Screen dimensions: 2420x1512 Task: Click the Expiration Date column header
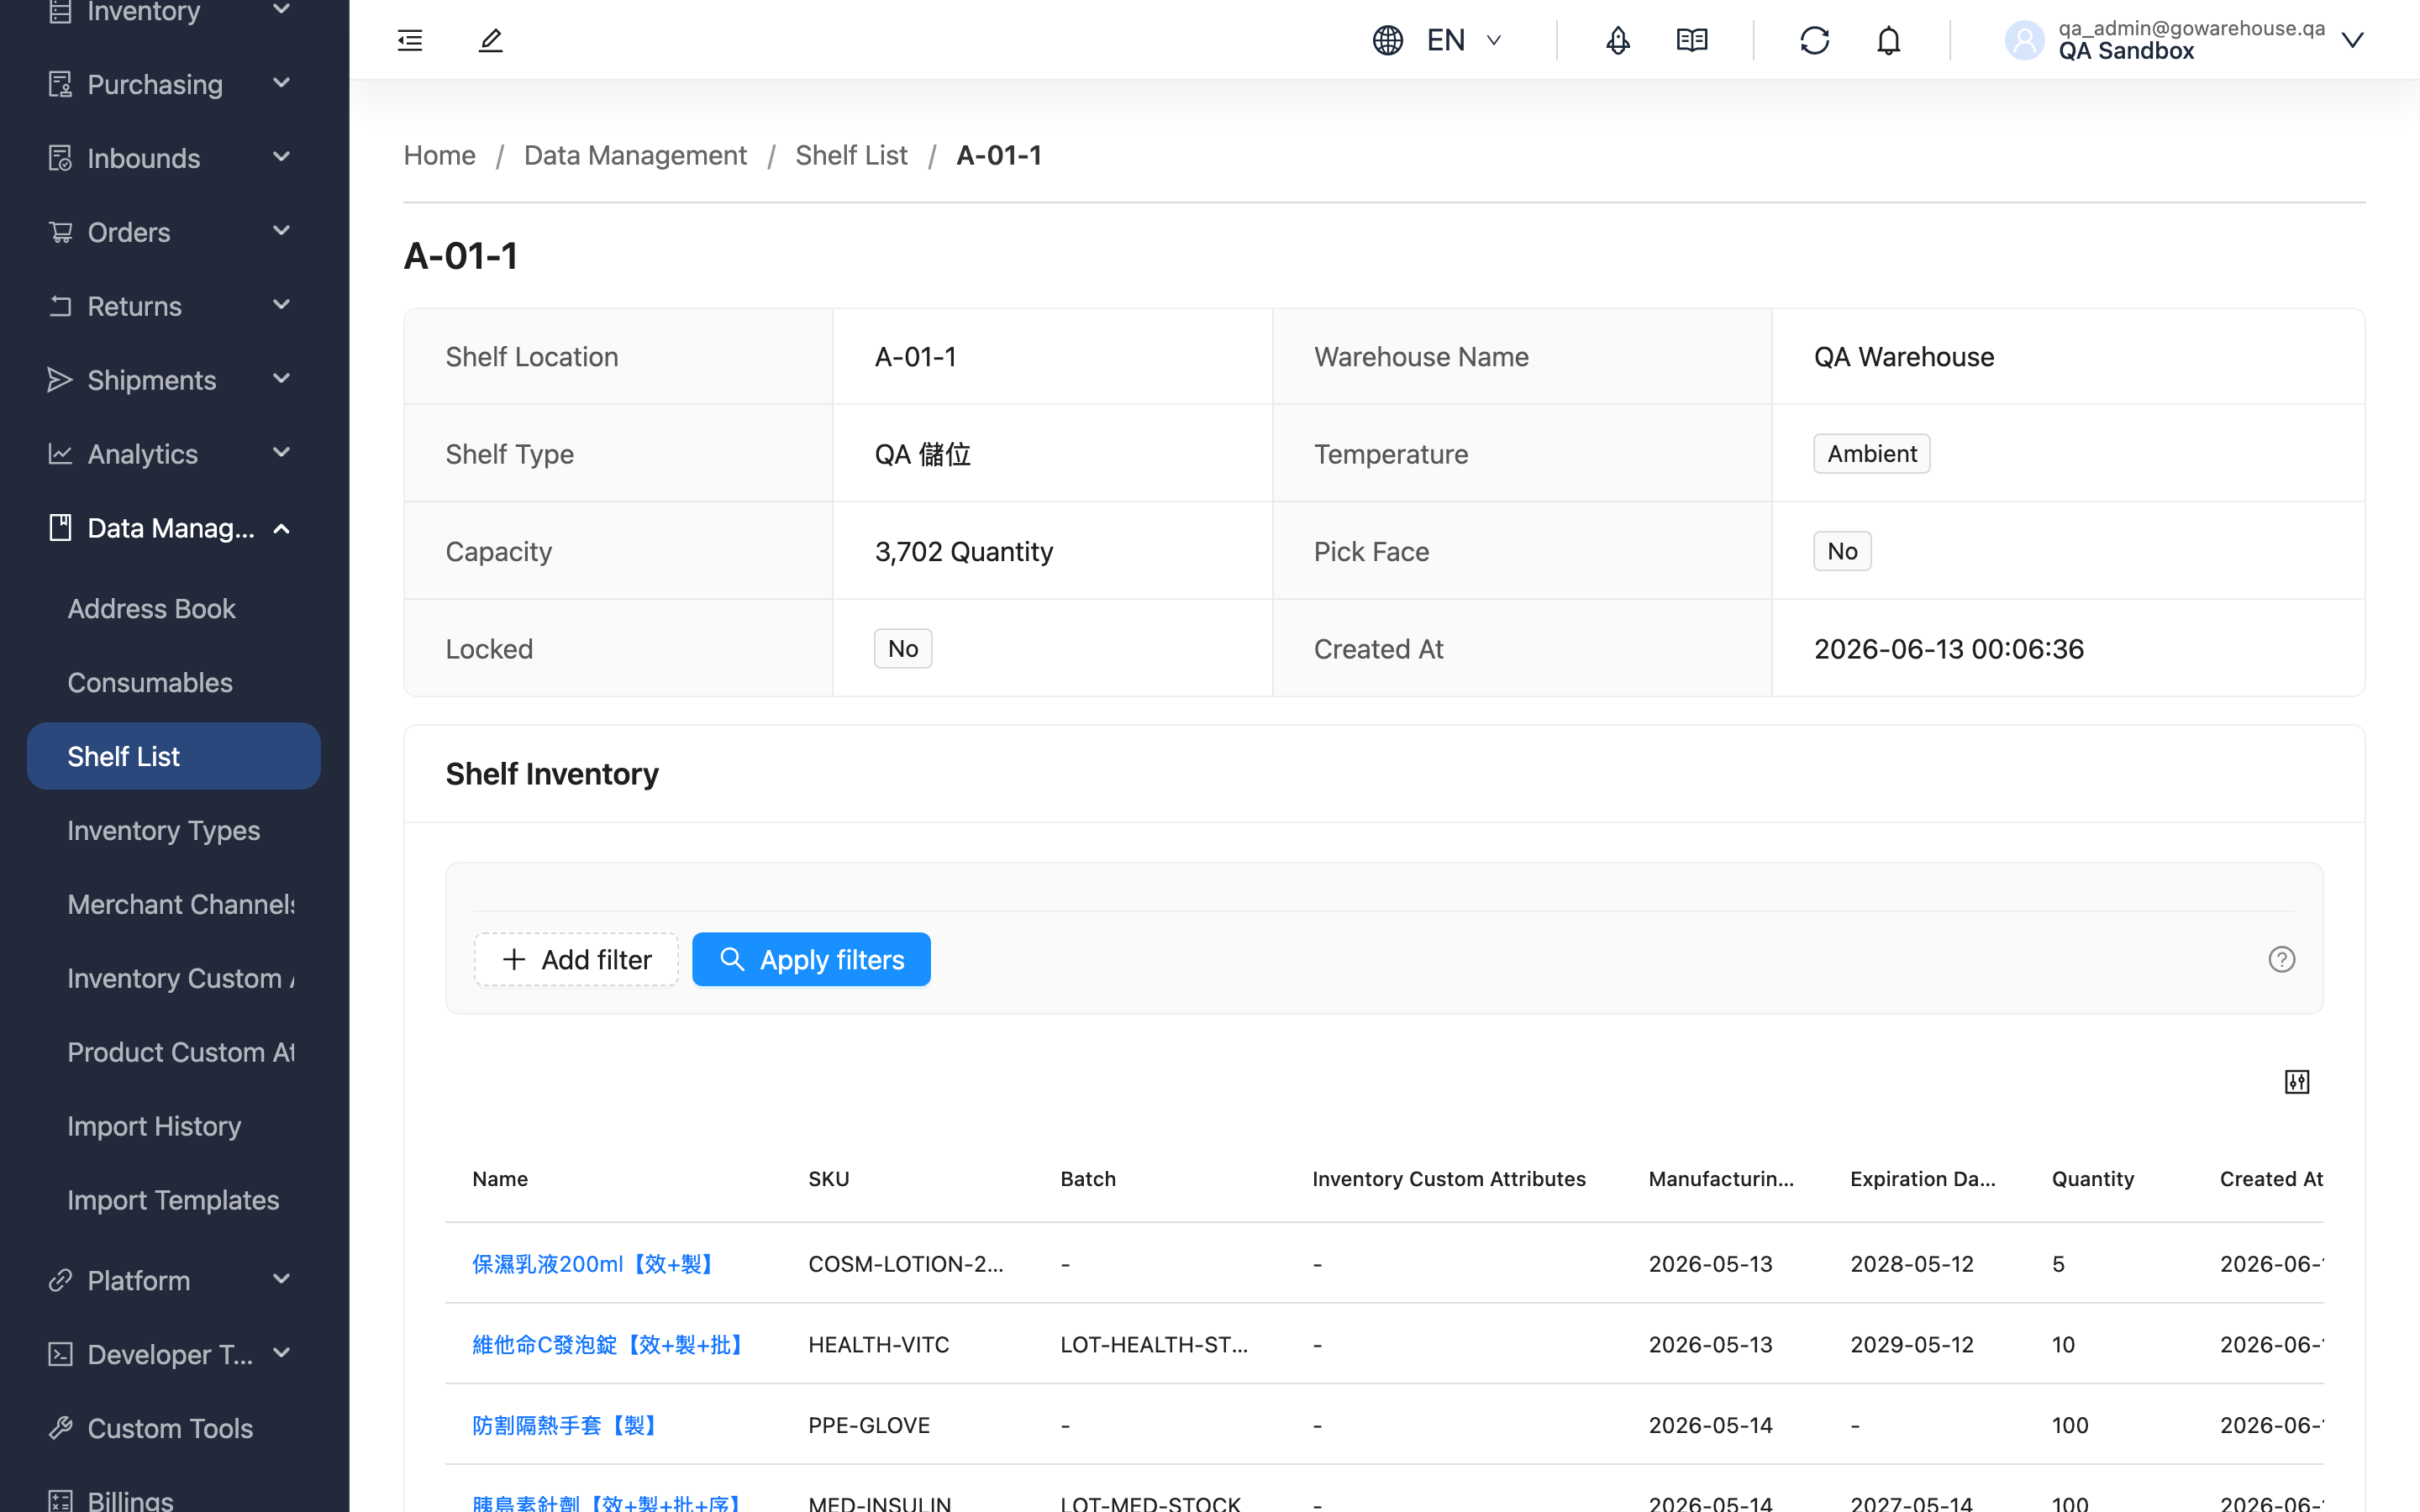[x=1923, y=1179]
